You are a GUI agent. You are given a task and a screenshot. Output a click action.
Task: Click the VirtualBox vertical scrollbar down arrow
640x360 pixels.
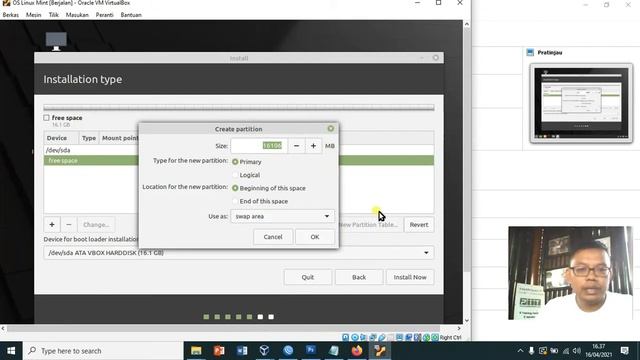pos(467,320)
